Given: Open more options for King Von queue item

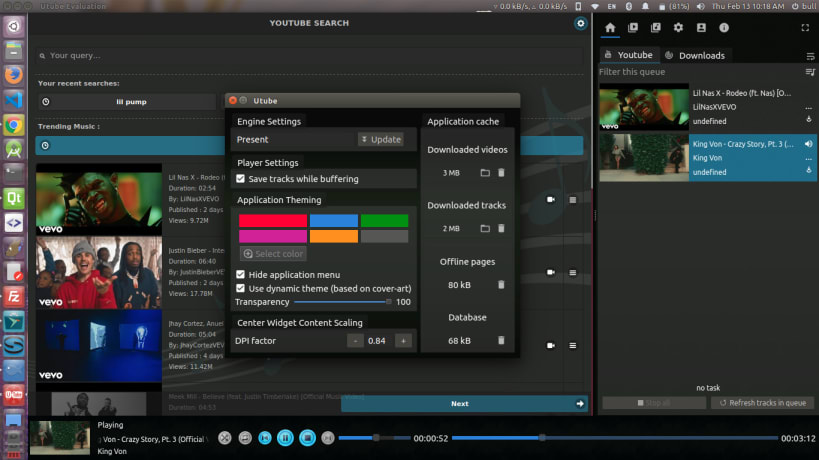Looking at the screenshot, I should point(809,158).
